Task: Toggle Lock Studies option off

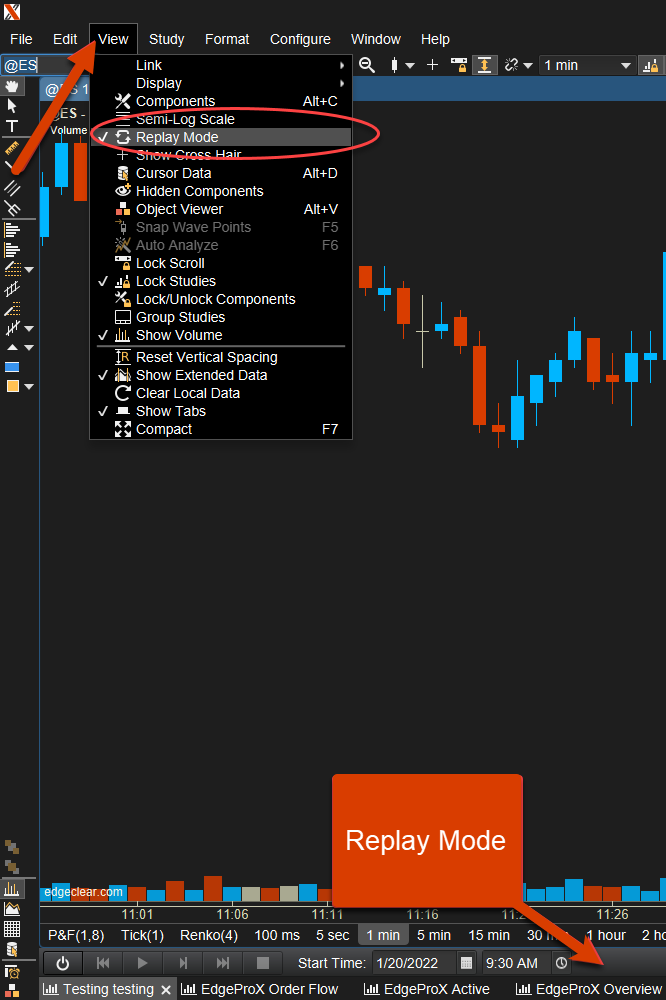Action: click(176, 281)
